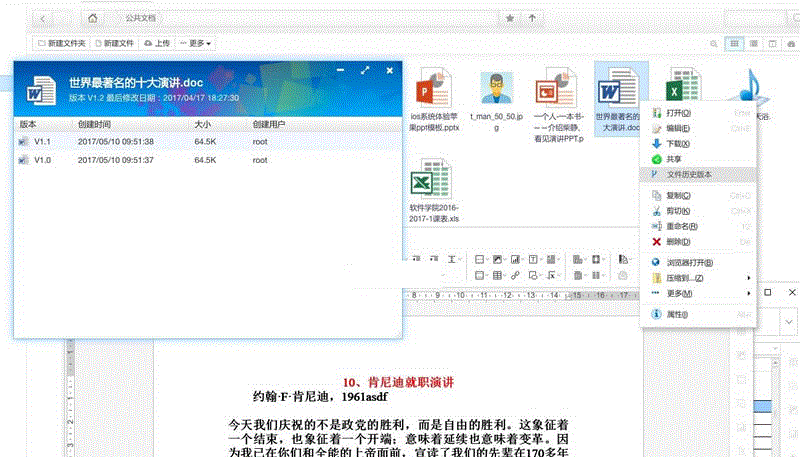800x457 pixels.
Task: Click the up-arrow parent folder icon
Action: click(x=532, y=18)
